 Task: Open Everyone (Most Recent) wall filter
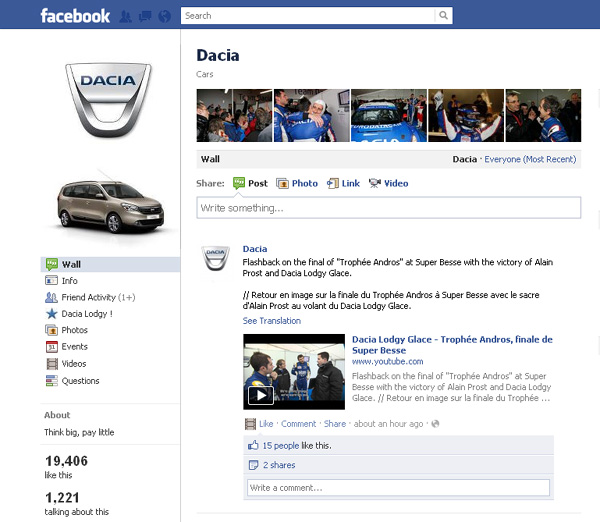[x=530, y=159]
